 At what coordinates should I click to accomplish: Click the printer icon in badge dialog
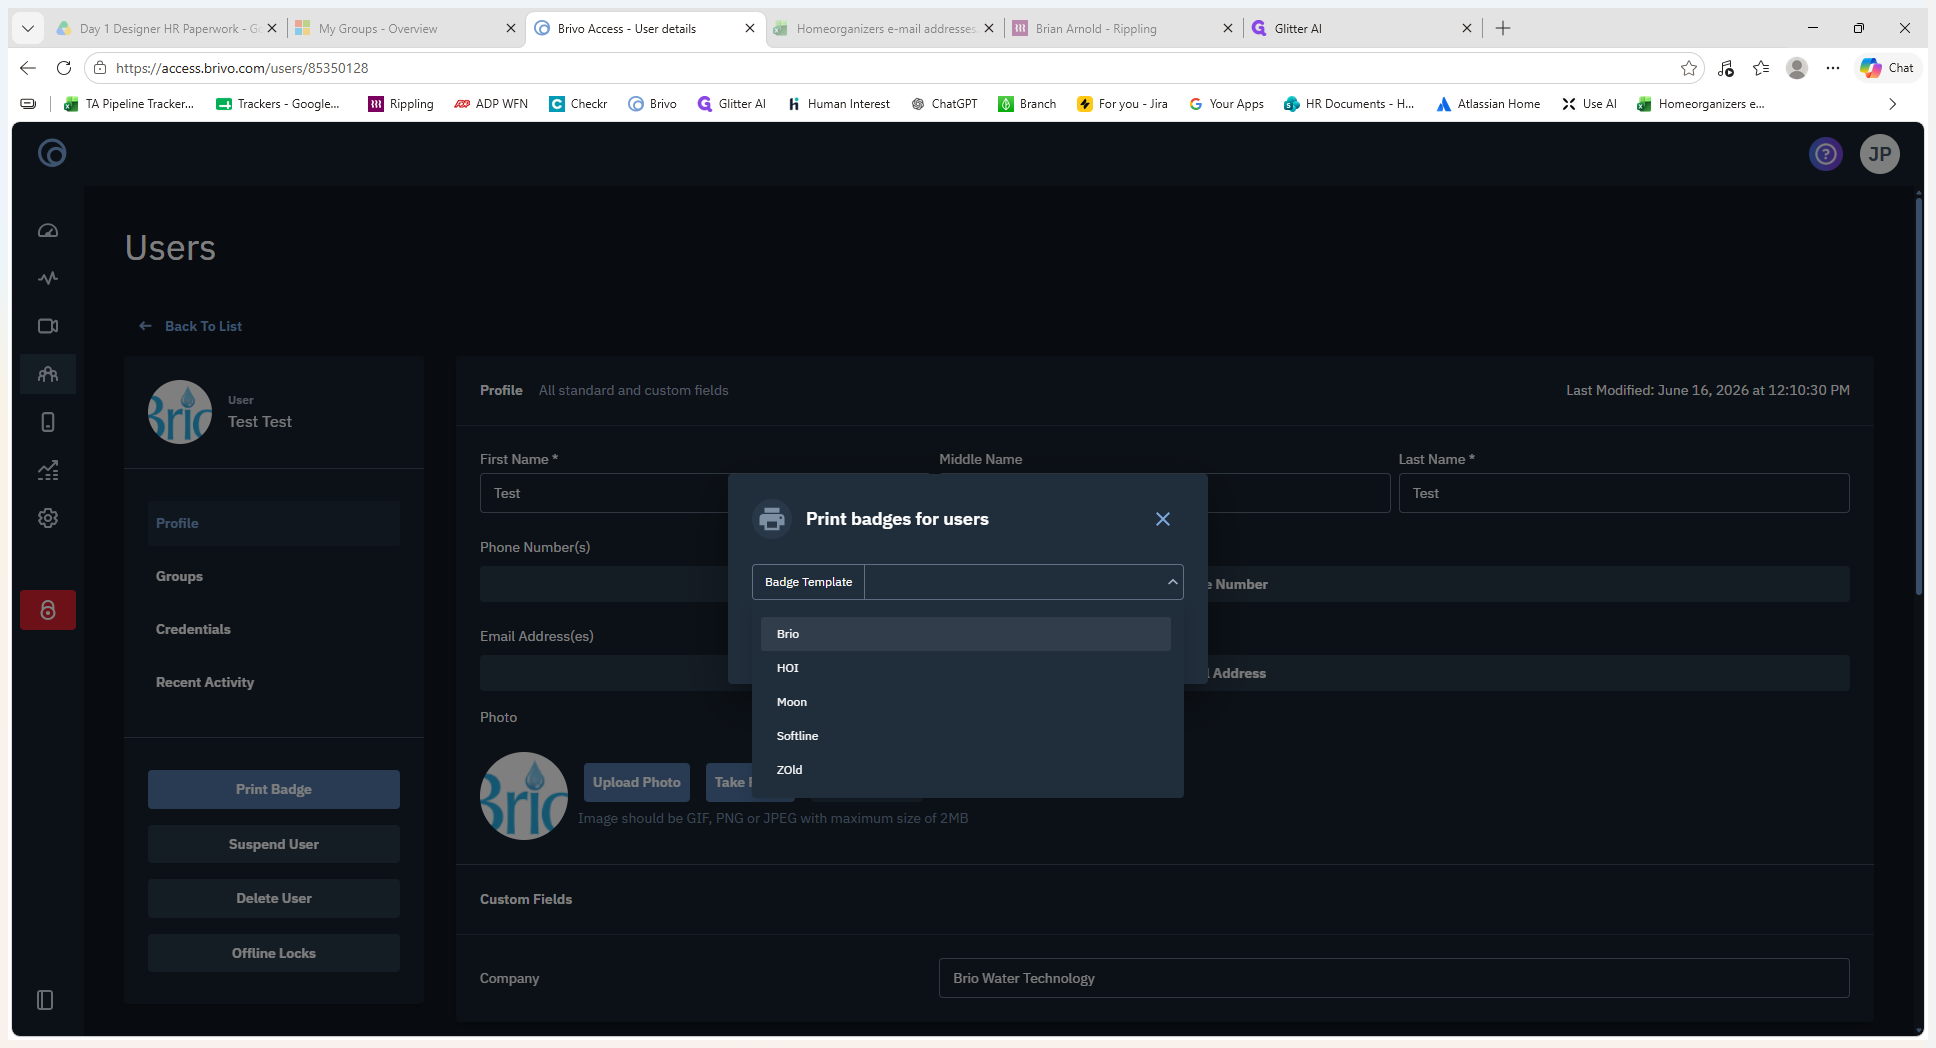[772, 519]
